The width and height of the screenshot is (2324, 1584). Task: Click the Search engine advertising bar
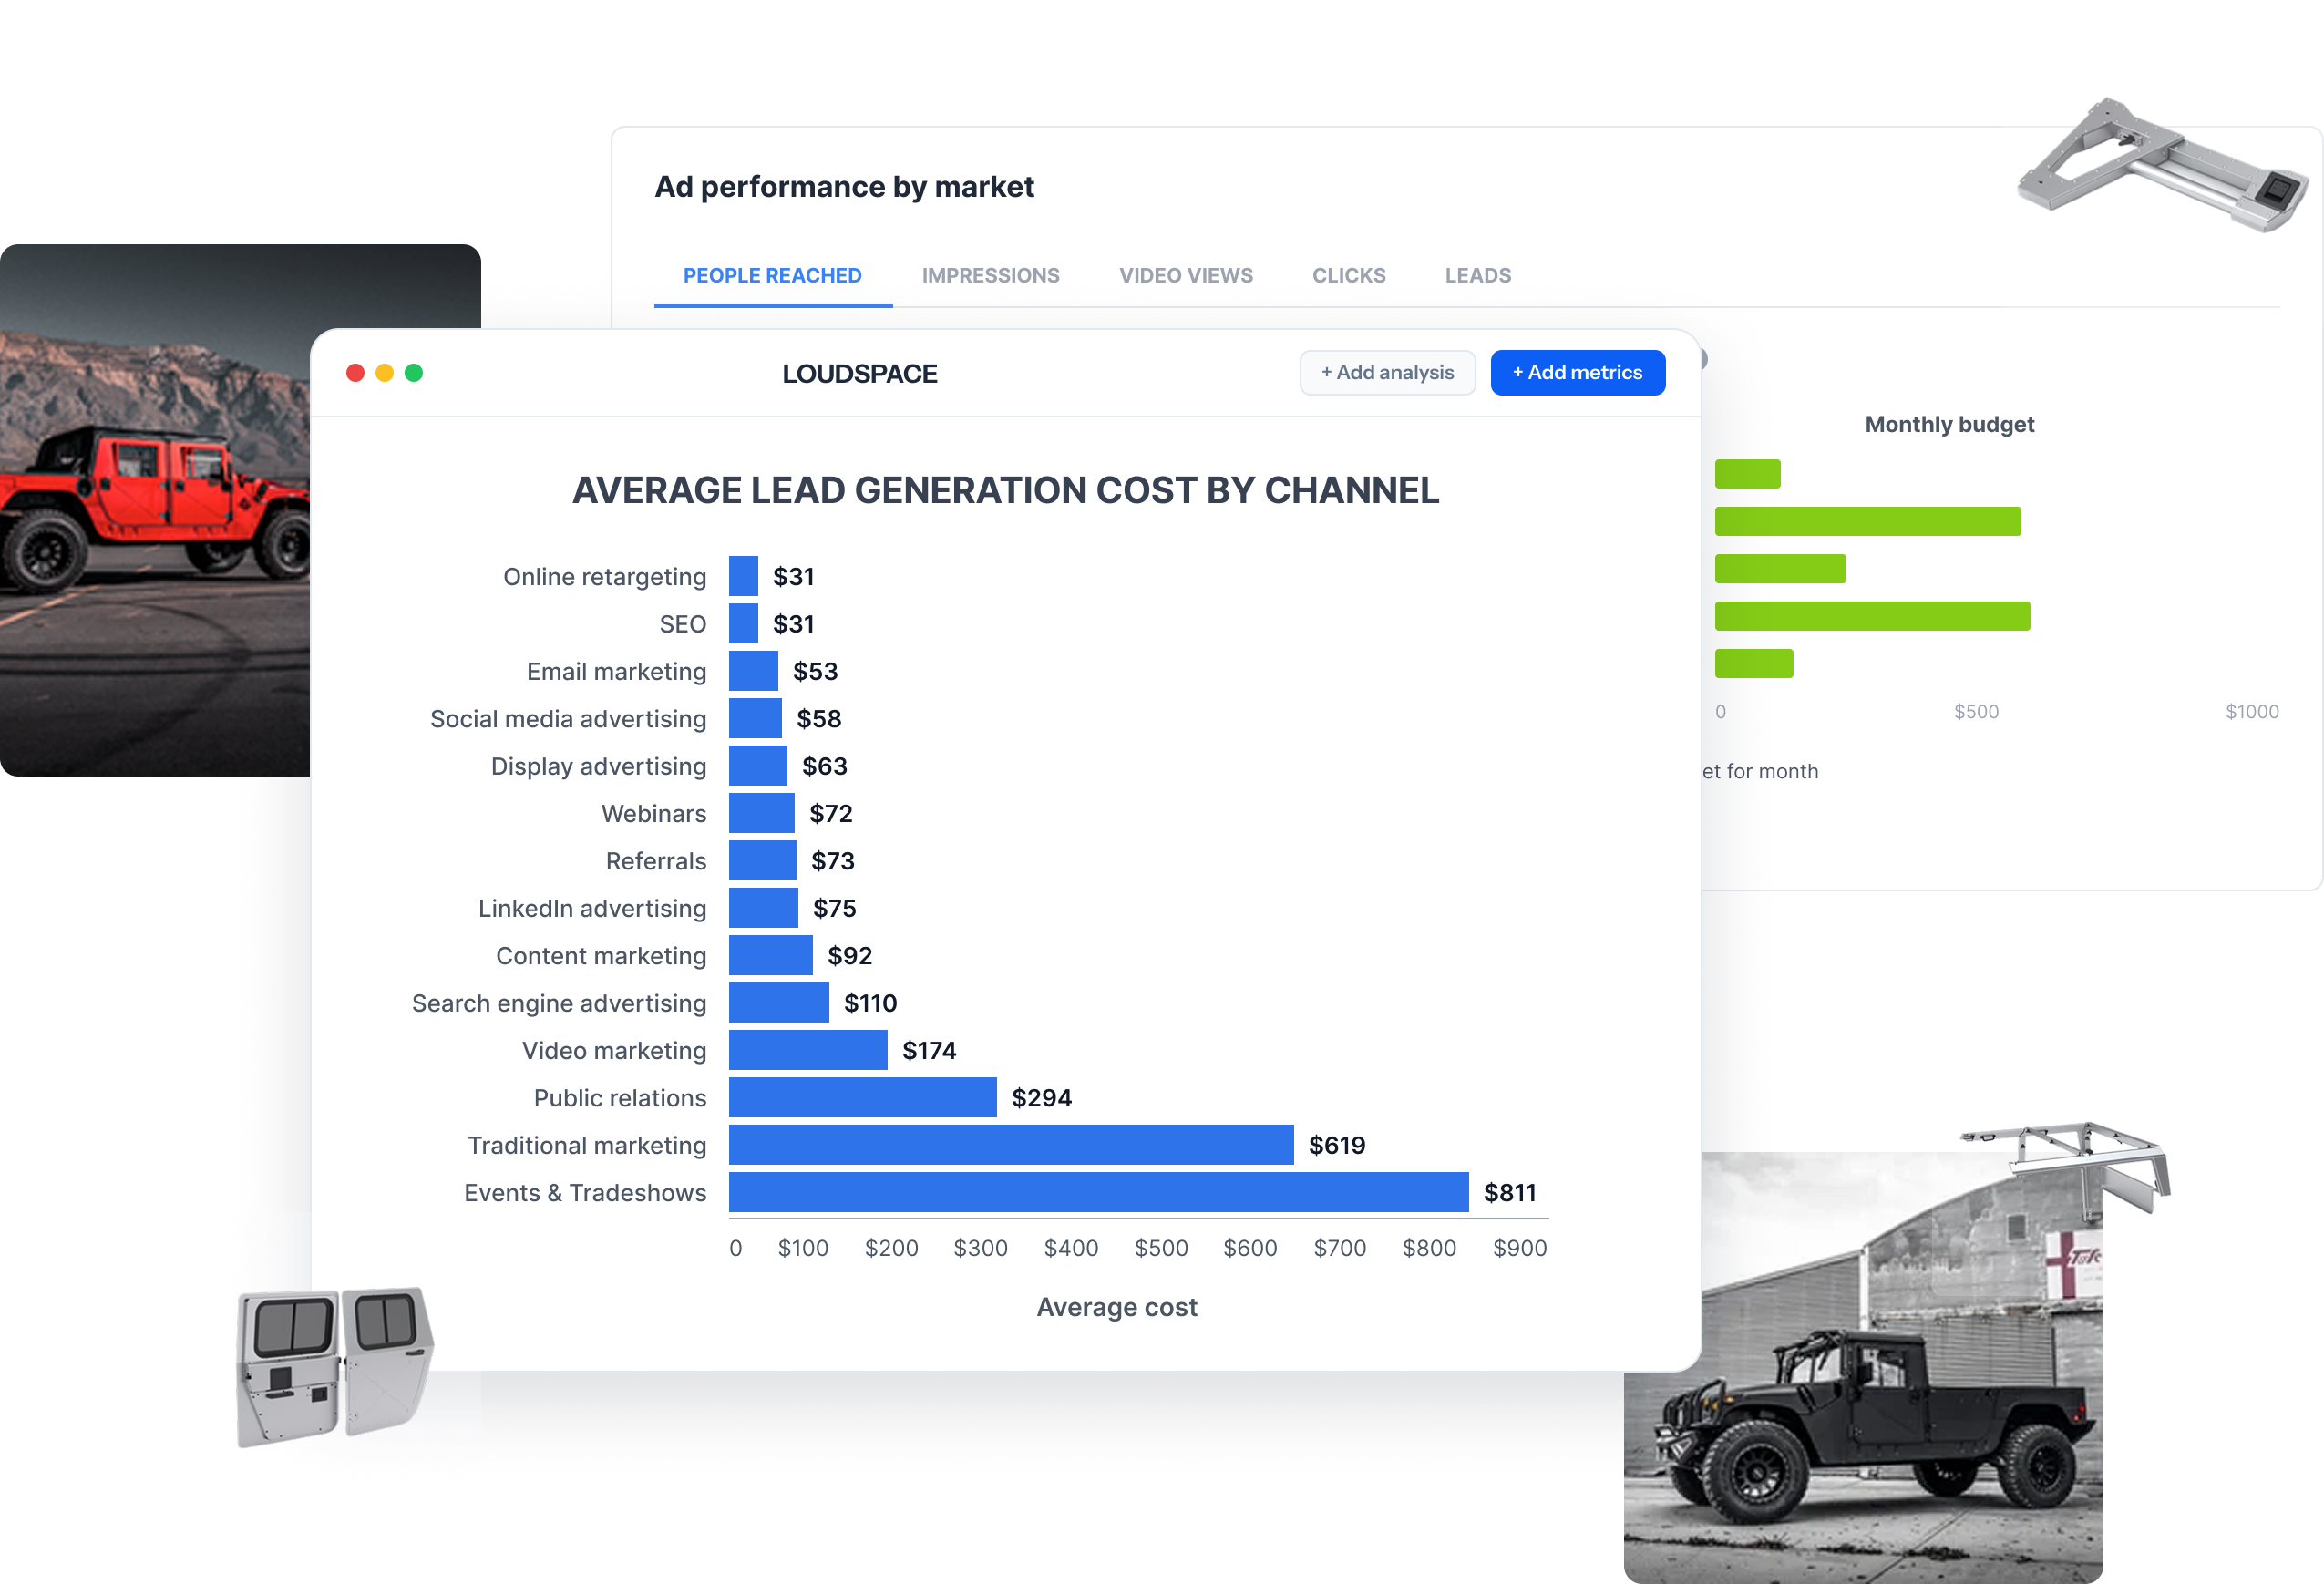(x=779, y=1002)
